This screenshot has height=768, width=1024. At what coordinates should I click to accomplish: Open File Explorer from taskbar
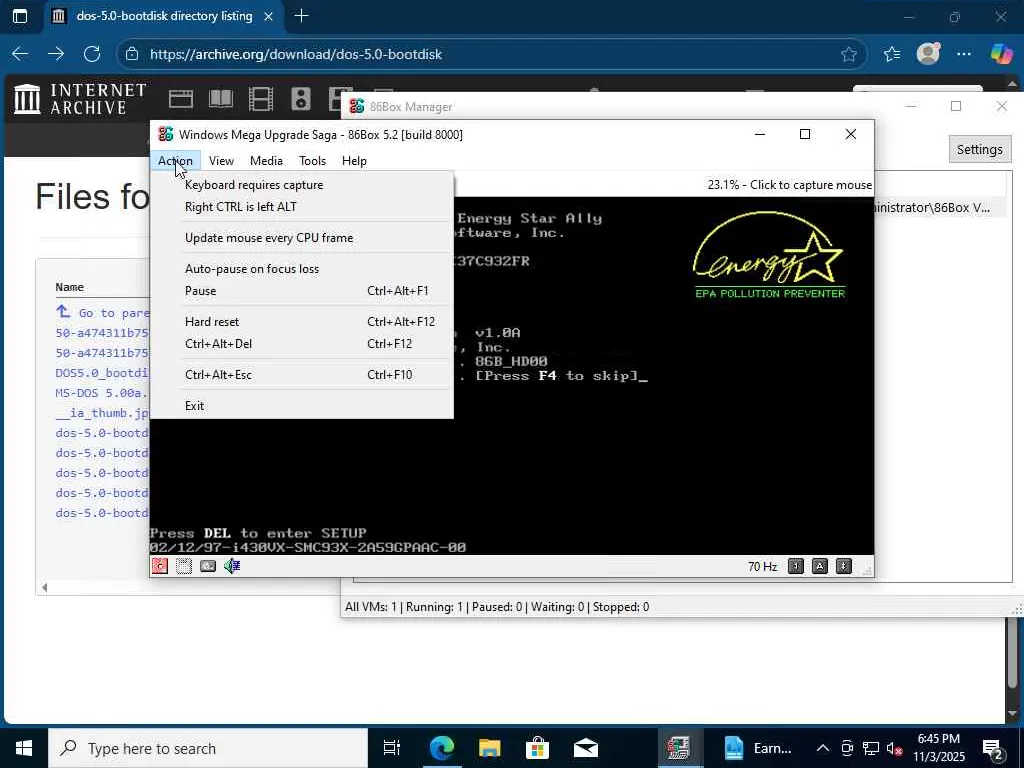pos(489,748)
